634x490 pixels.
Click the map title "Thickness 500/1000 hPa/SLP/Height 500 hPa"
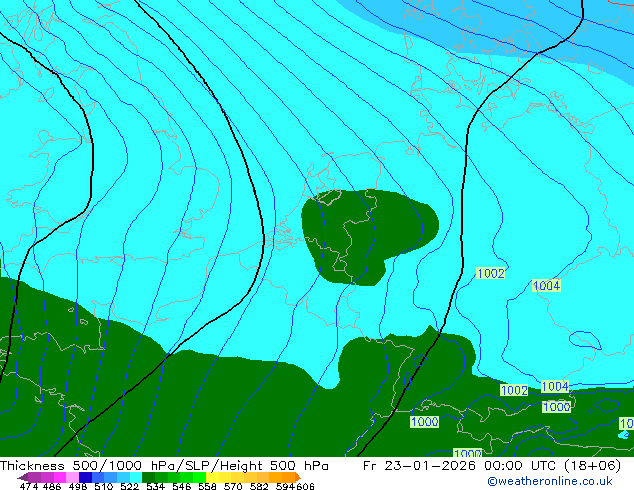(164, 466)
